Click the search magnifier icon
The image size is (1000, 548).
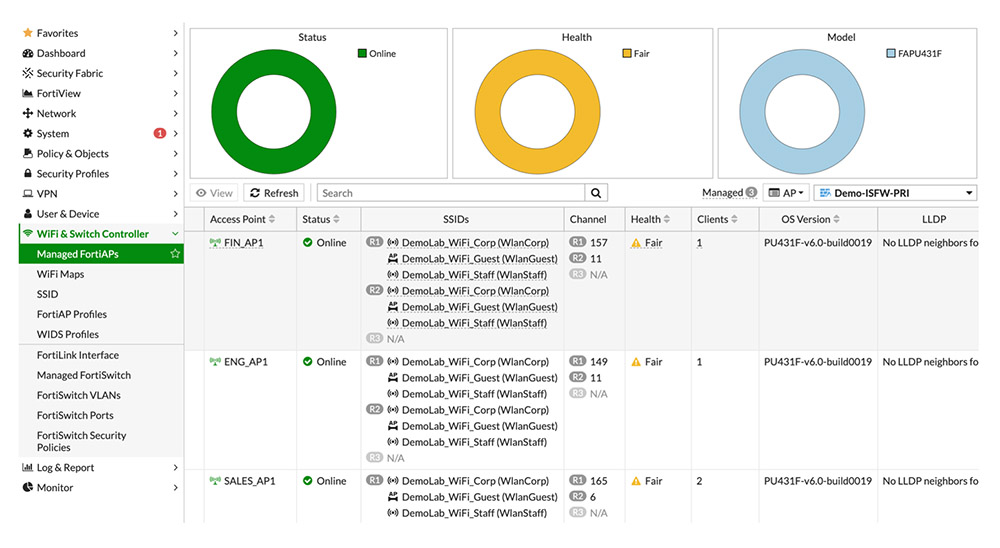596,193
